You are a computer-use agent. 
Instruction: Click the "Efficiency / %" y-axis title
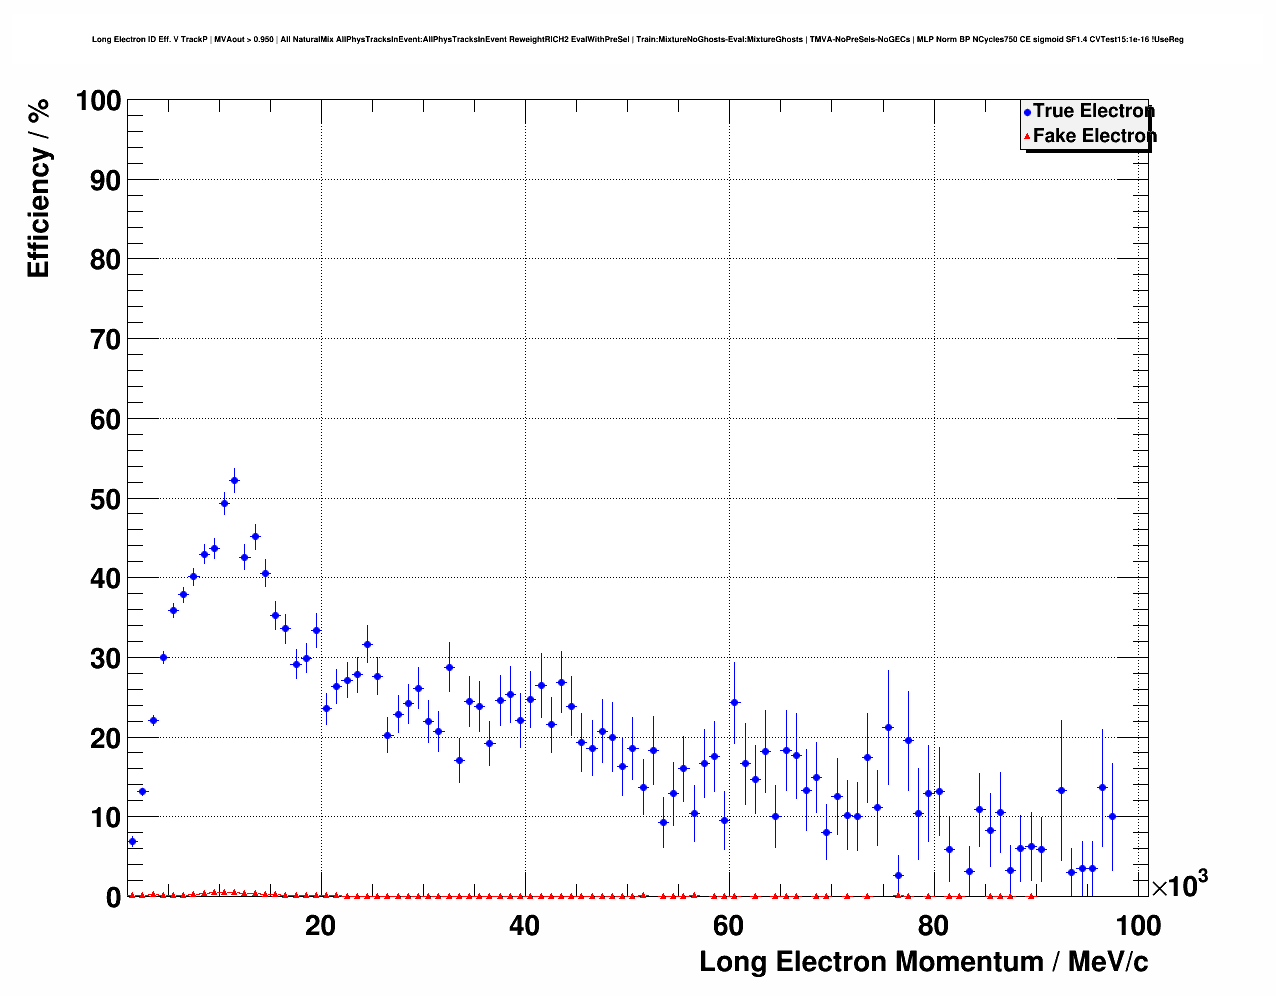click(x=38, y=188)
